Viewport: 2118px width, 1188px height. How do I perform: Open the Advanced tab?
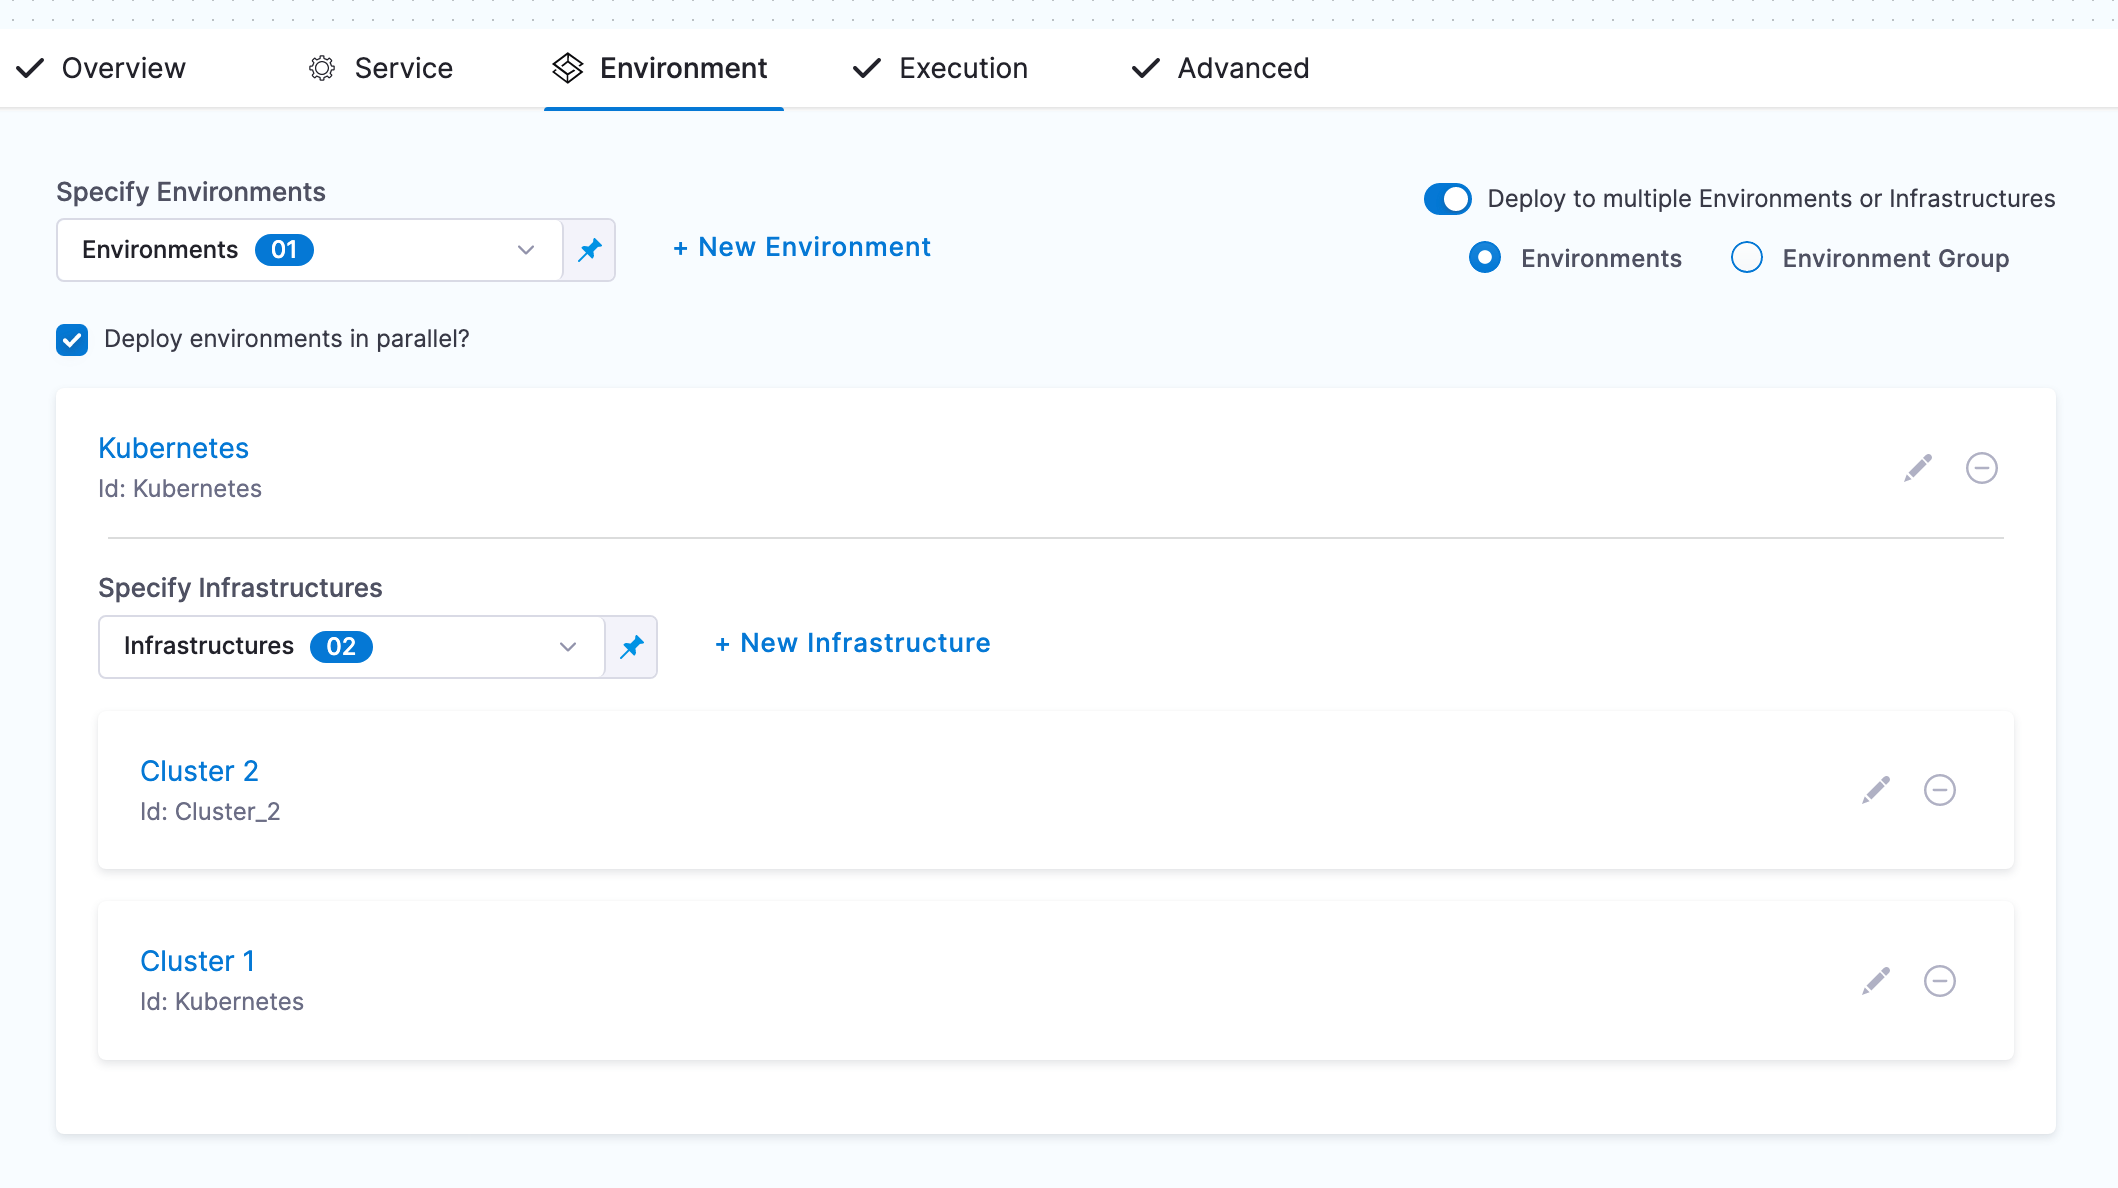1220,68
